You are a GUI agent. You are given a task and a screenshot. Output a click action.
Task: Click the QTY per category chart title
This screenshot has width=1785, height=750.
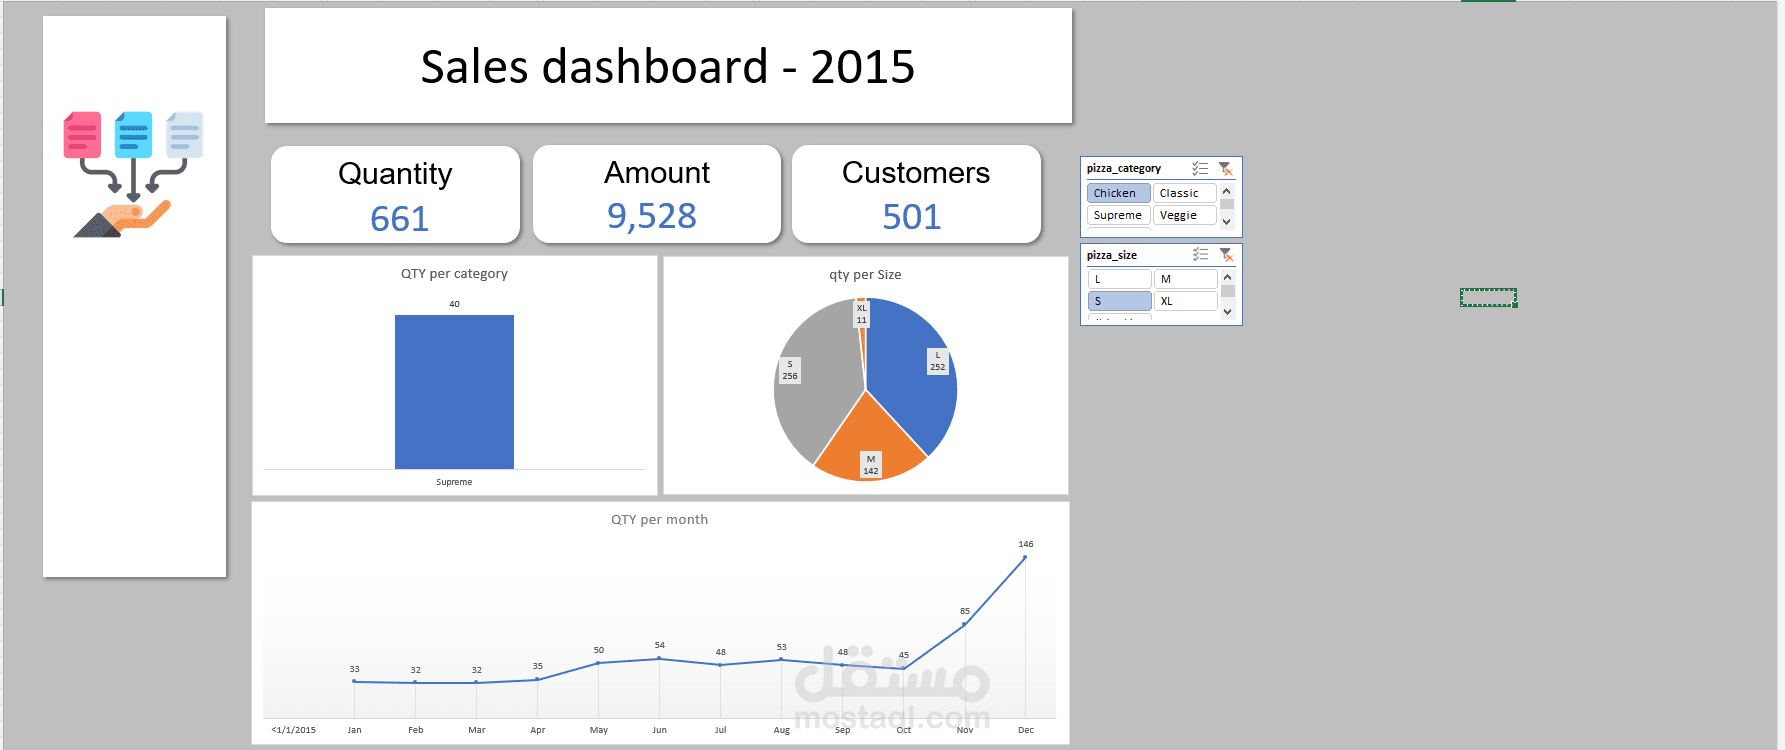tap(454, 274)
